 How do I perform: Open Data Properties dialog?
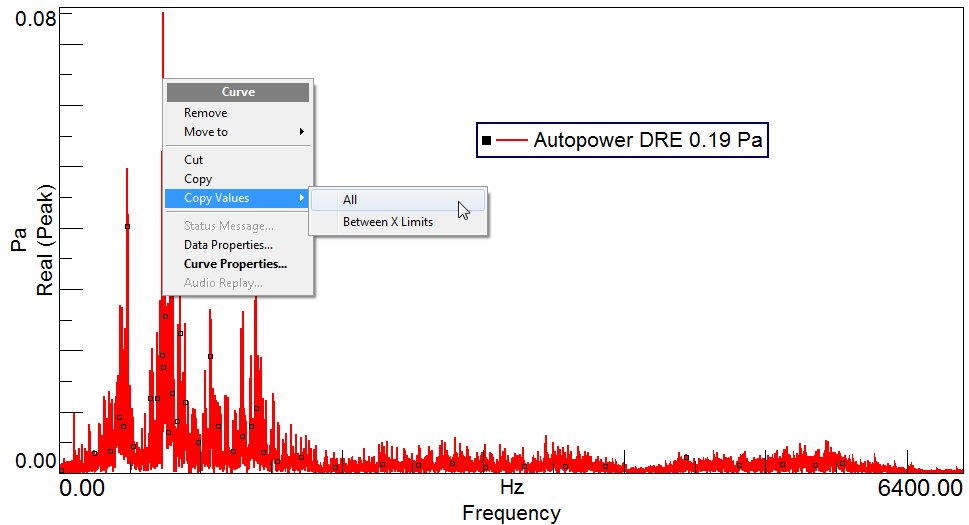tap(228, 245)
